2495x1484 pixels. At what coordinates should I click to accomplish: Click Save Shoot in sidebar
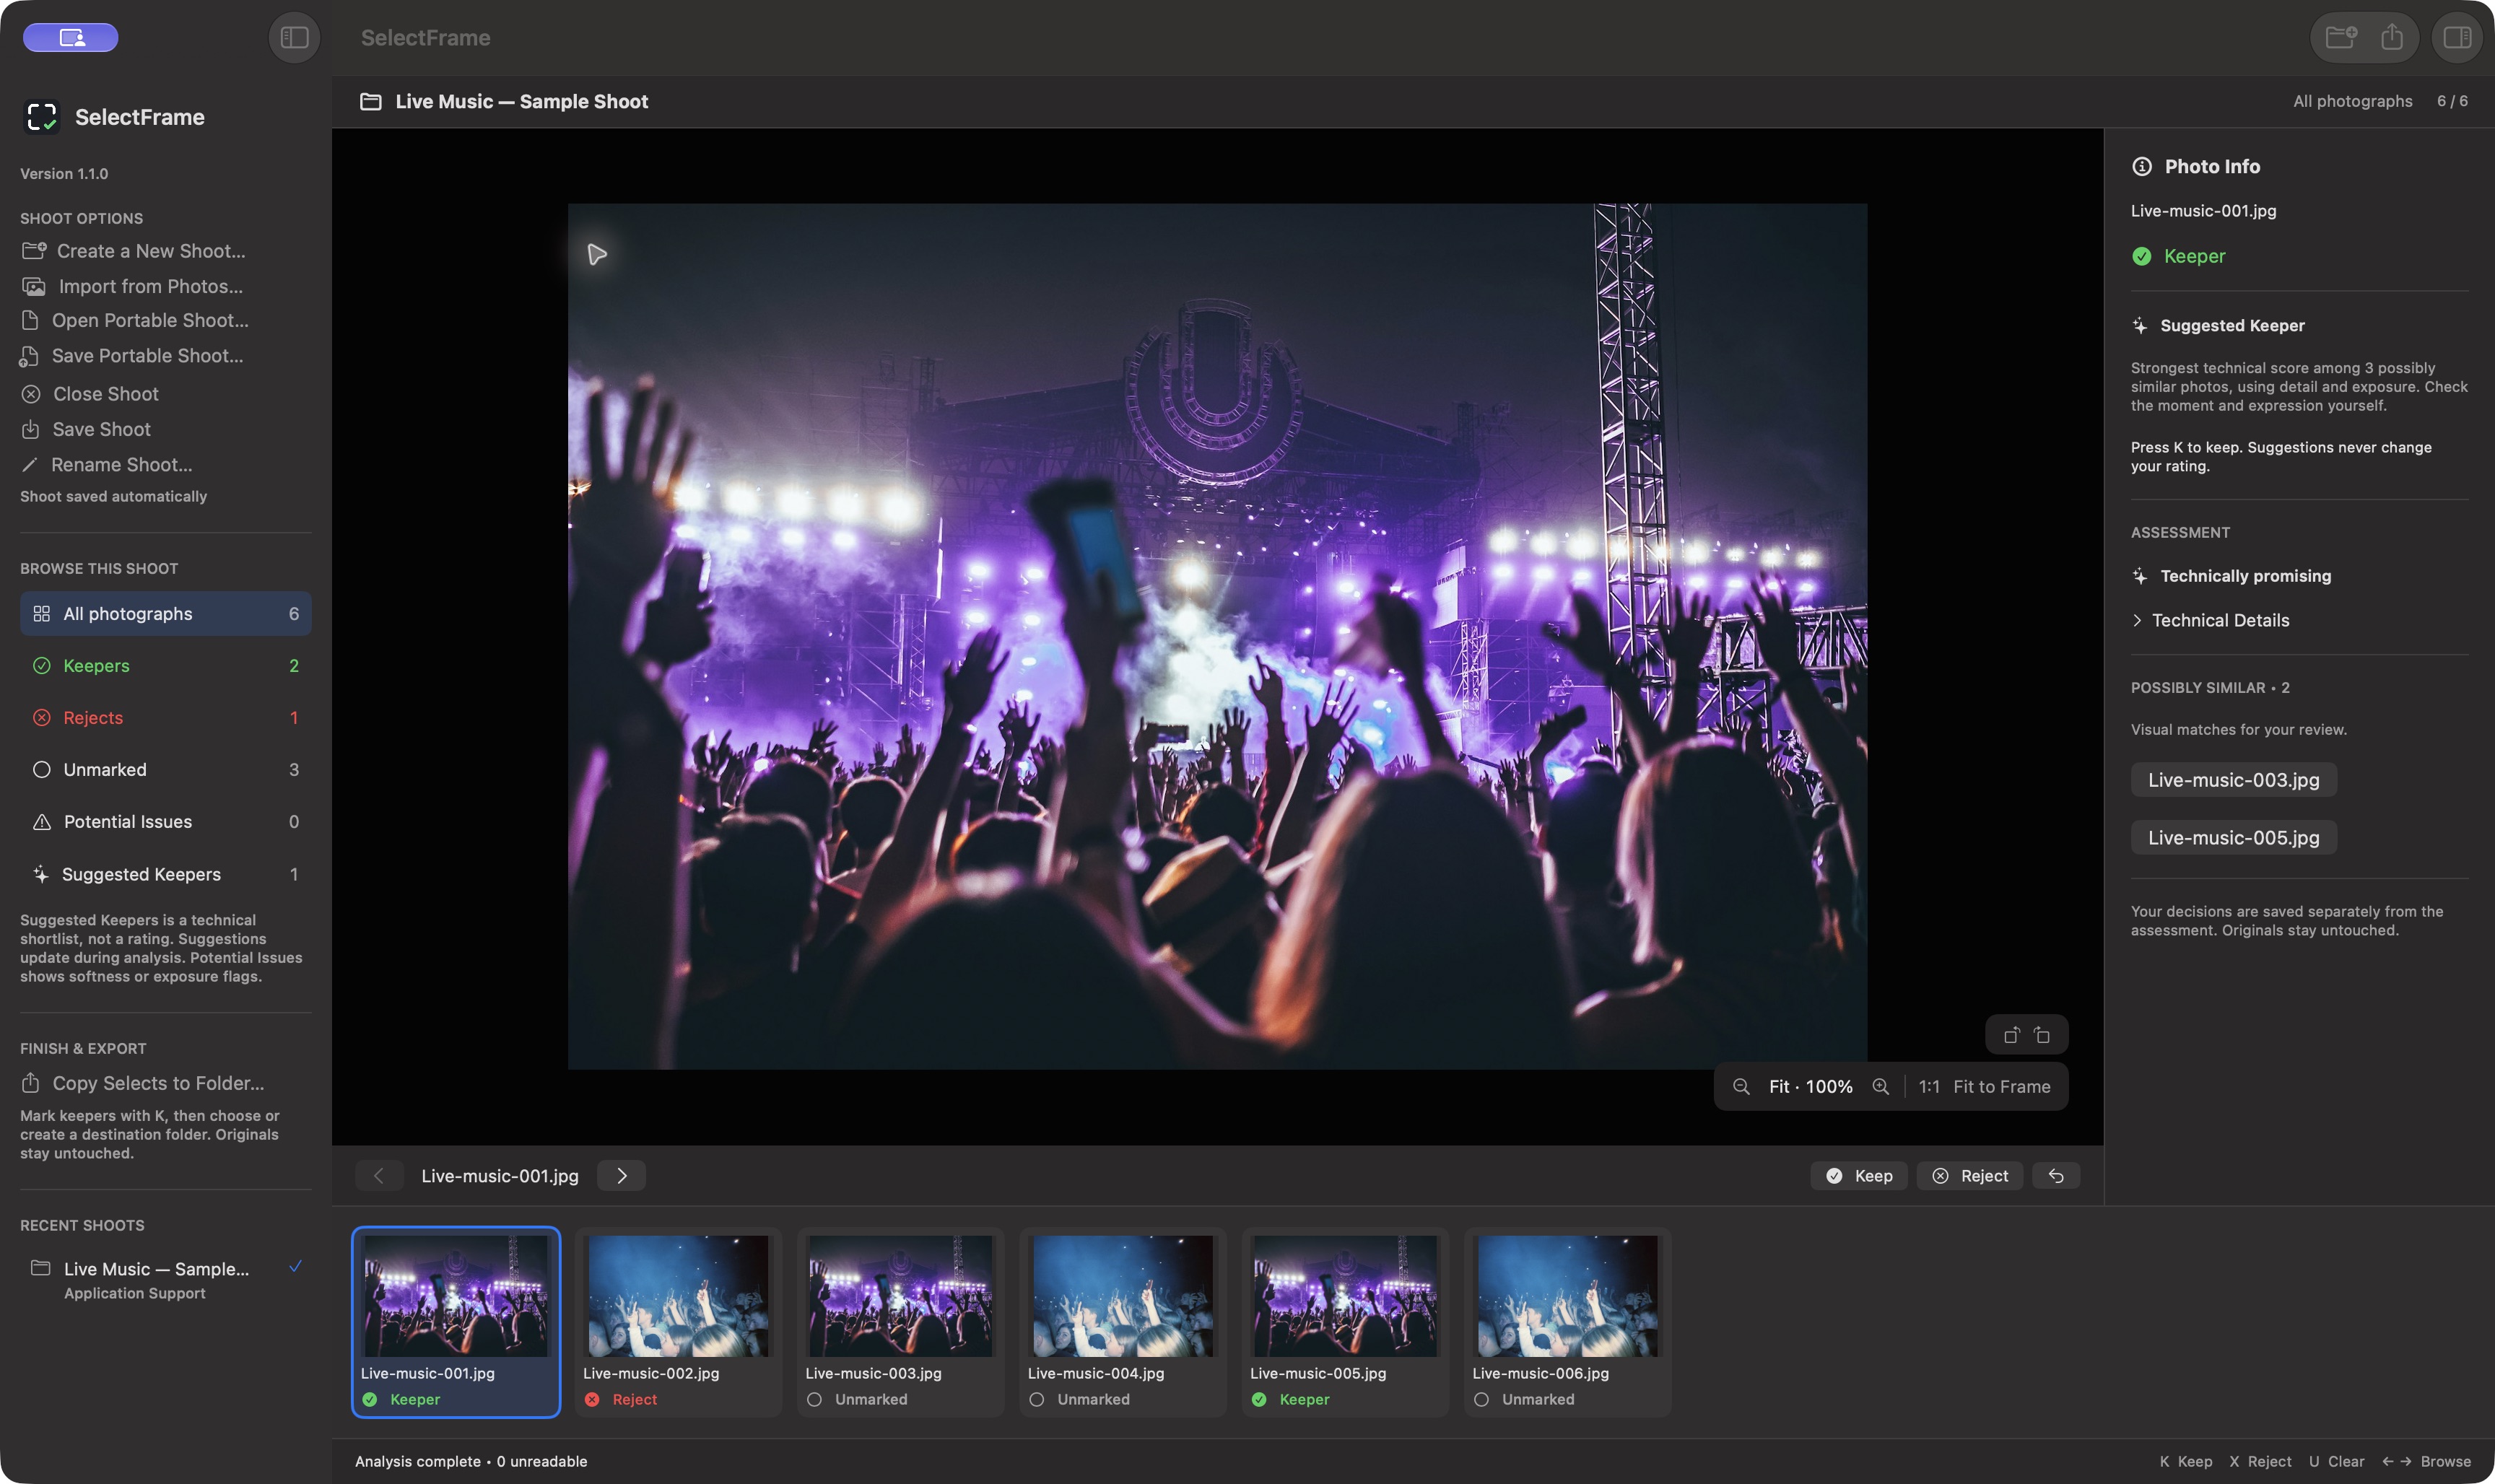point(86,430)
